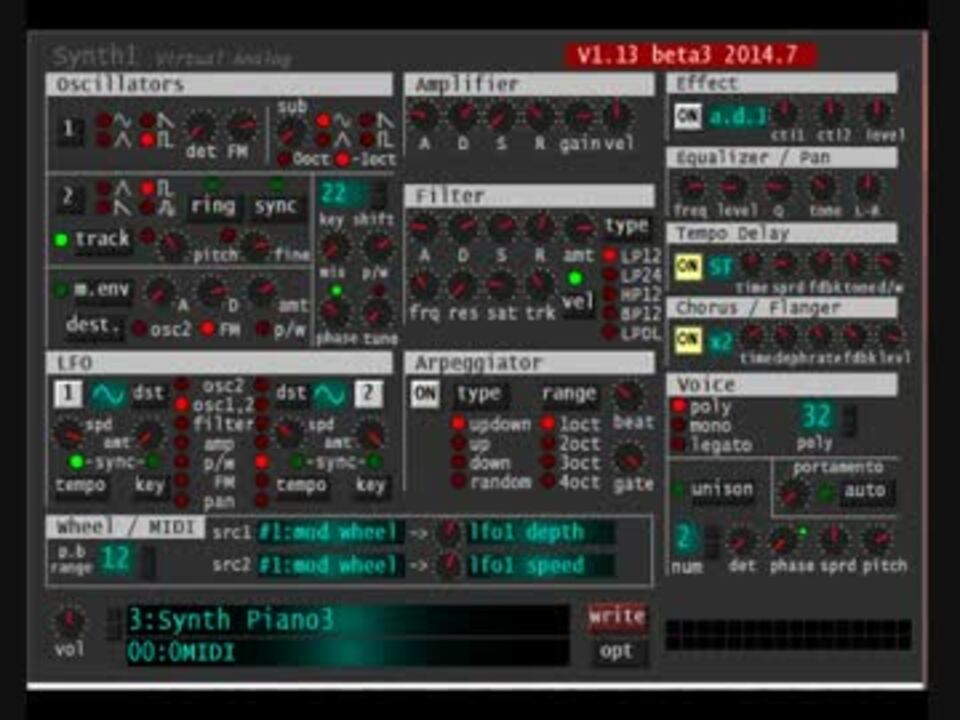Click the filter frq cutoff knob
Screen dimensions: 960x720
click(422, 285)
